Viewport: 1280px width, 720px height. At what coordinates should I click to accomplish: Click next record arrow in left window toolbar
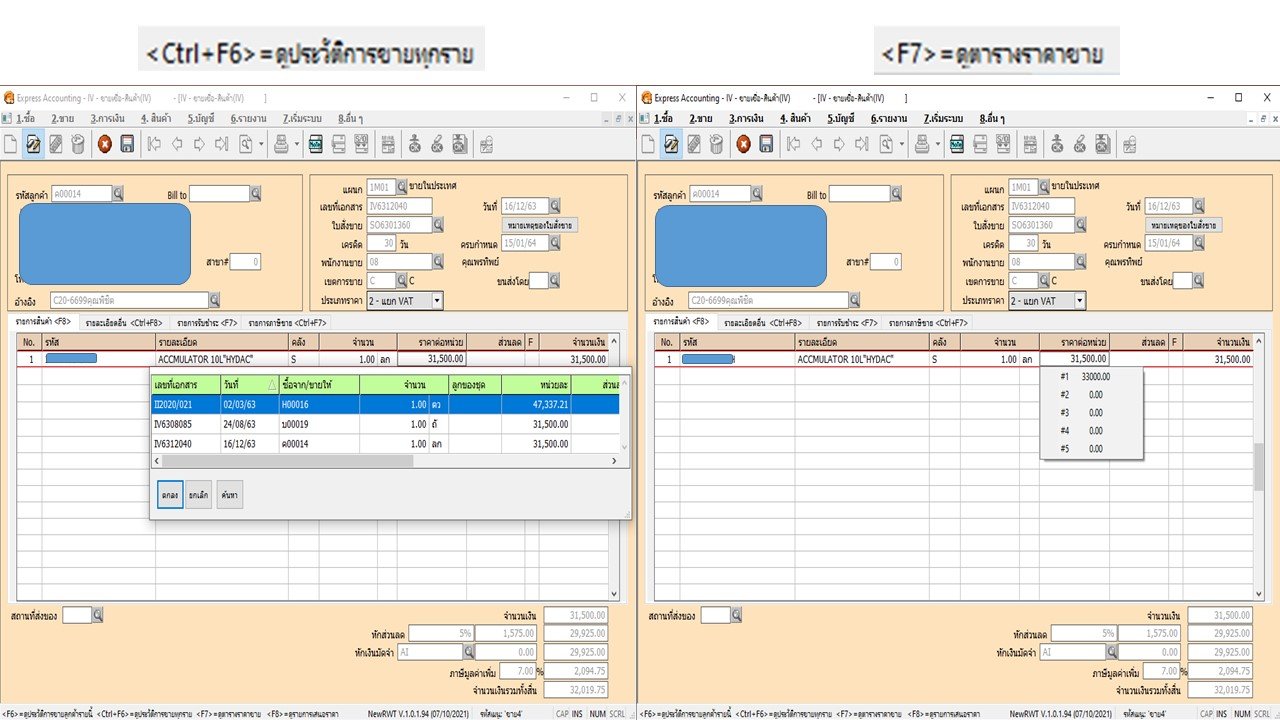(x=199, y=144)
